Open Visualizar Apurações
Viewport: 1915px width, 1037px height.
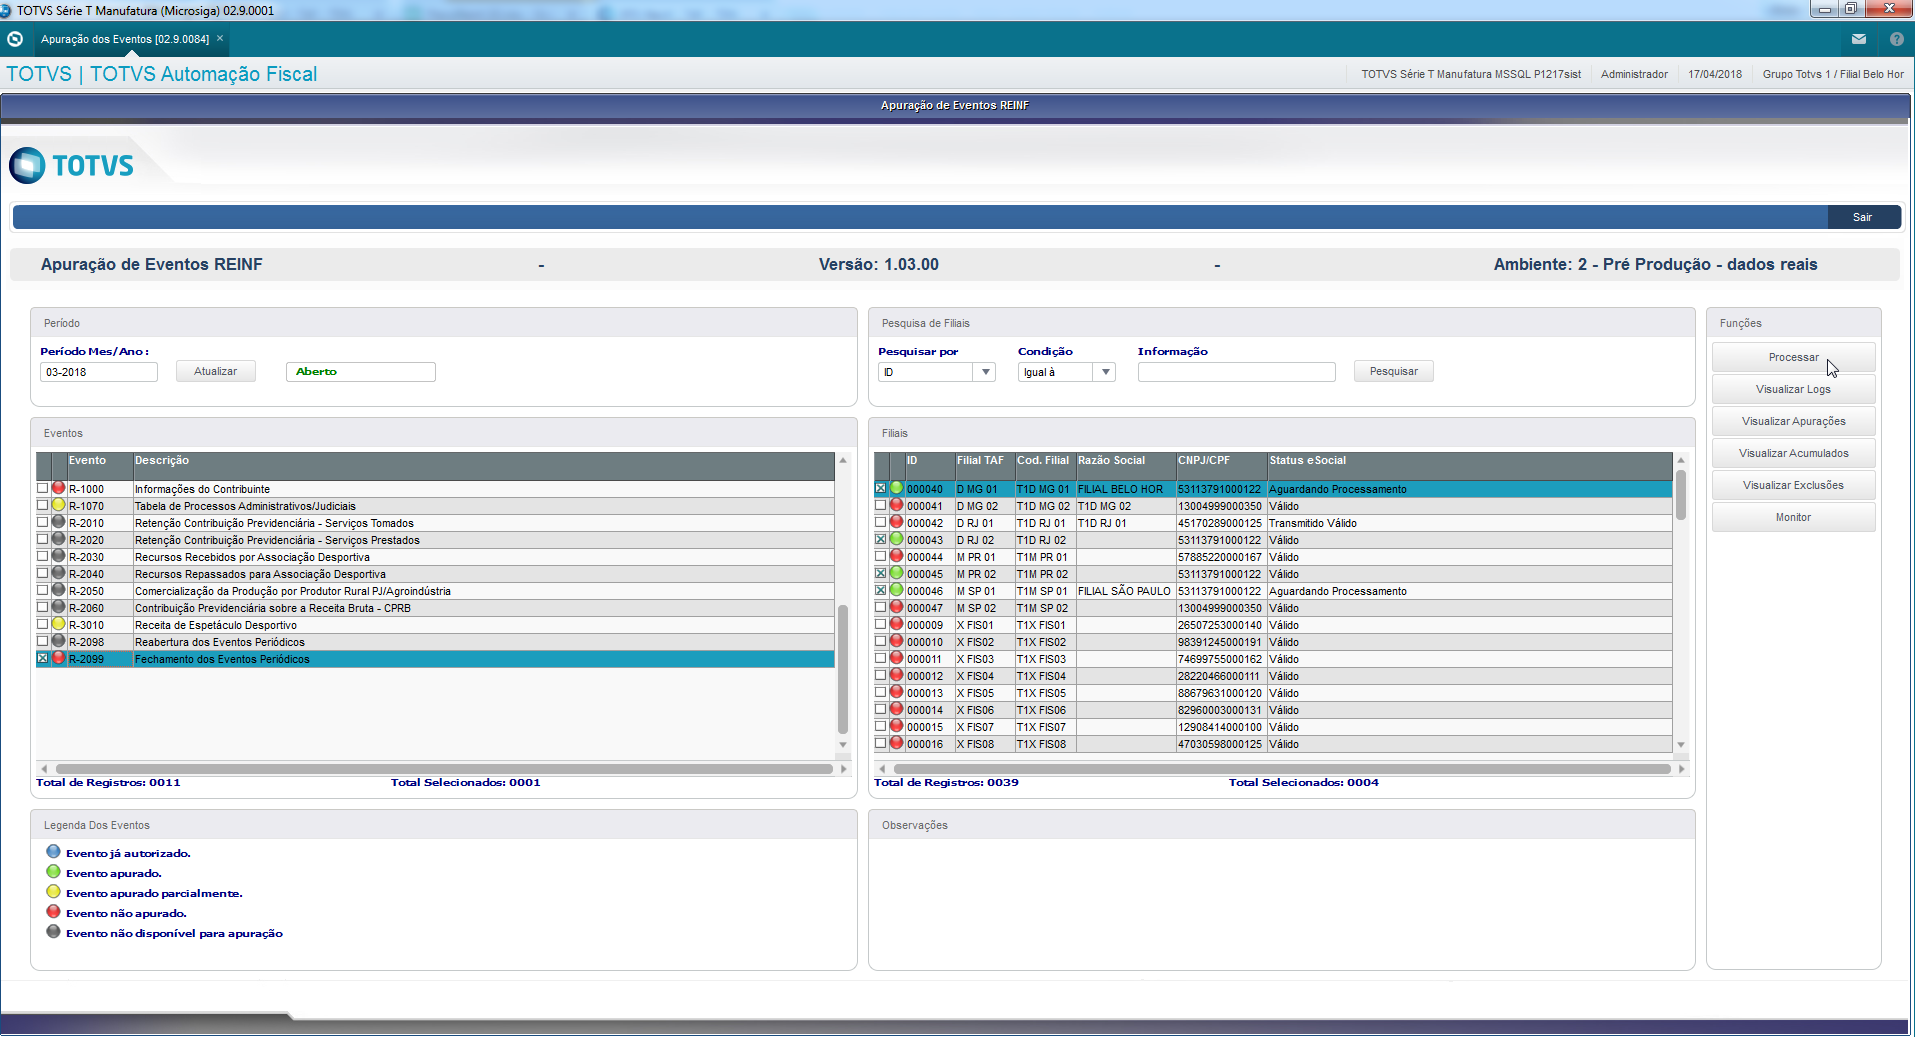[x=1793, y=421]
